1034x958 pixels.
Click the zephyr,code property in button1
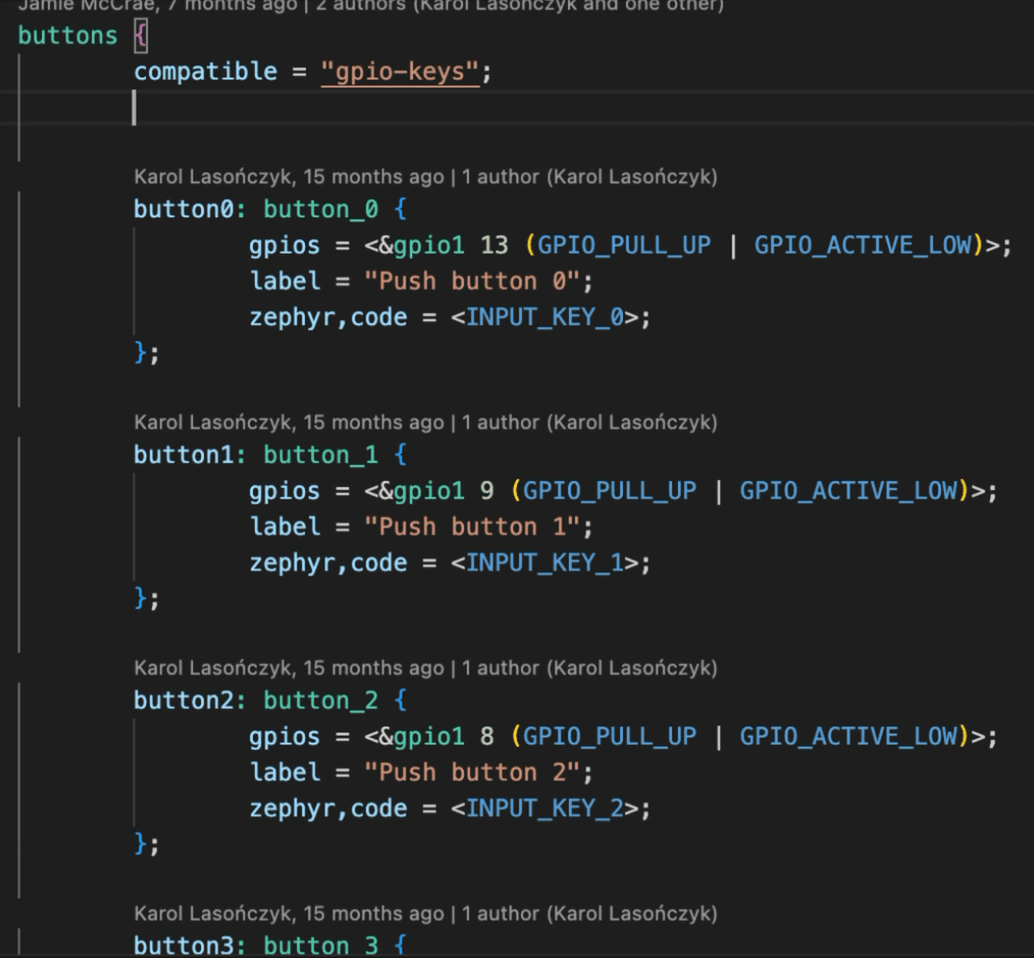(327, 562)
